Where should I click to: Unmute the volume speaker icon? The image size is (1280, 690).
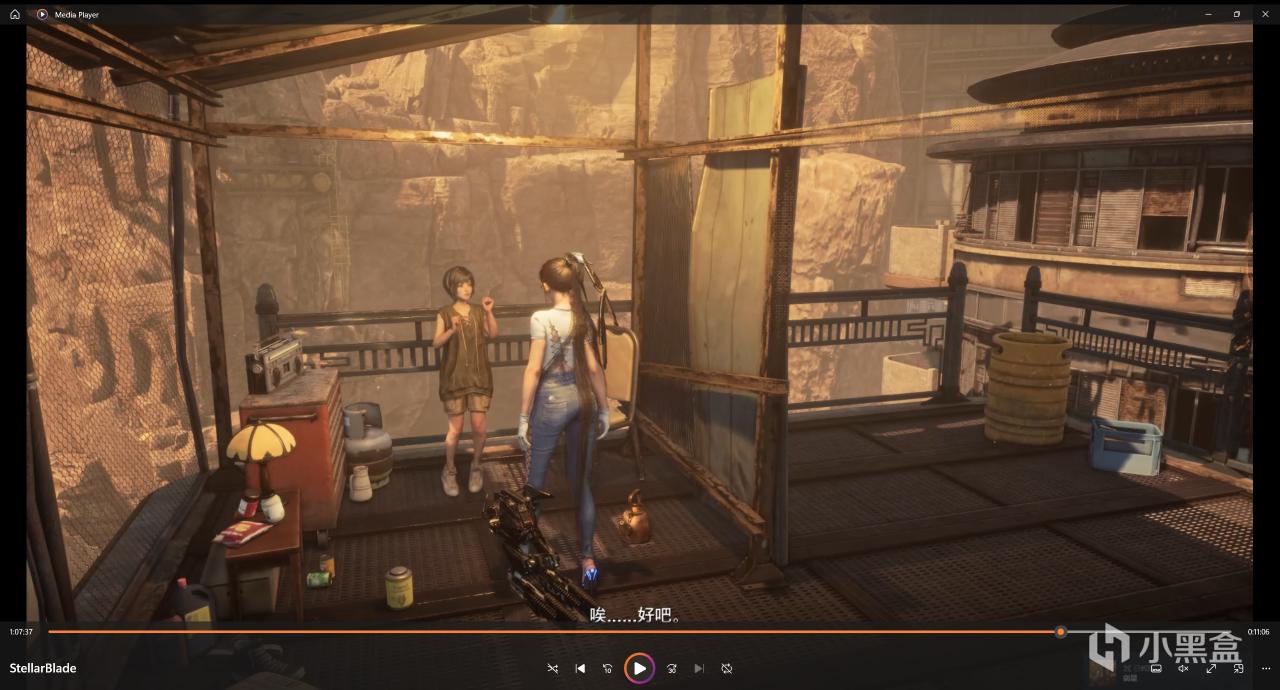pyautogui.click(x=1183, y=668)
